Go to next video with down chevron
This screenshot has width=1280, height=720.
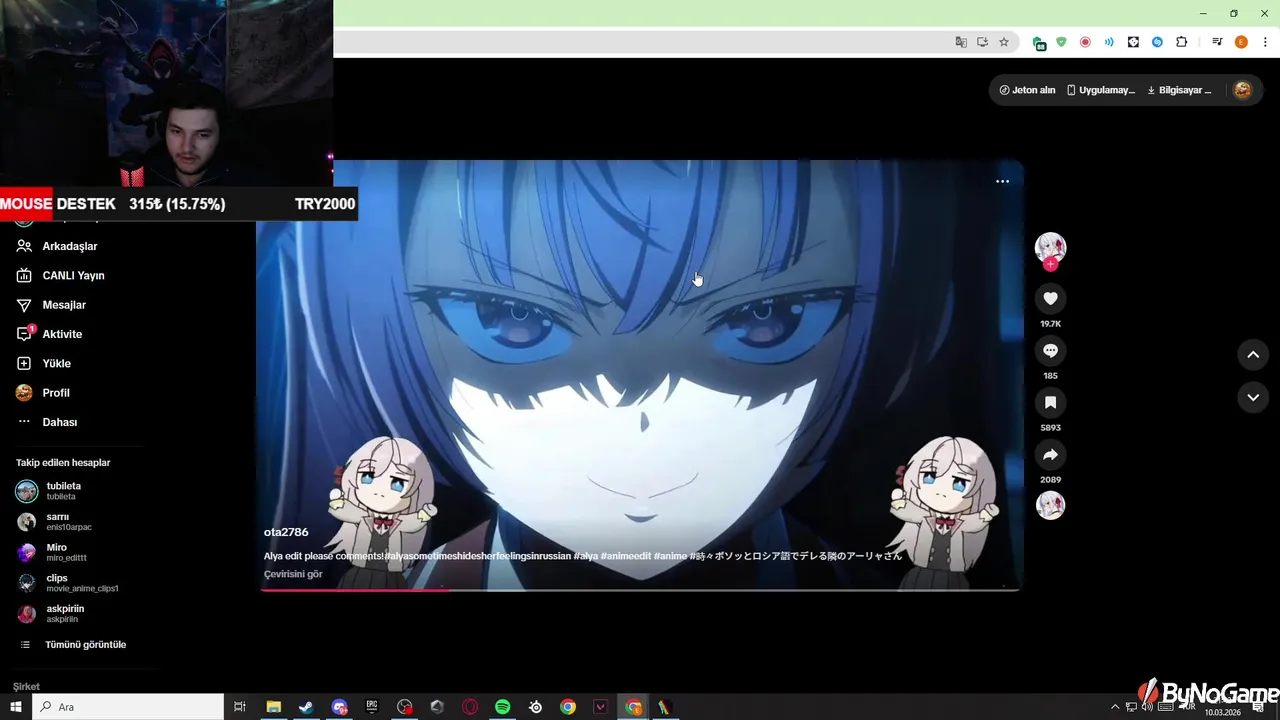(1253, 398)
